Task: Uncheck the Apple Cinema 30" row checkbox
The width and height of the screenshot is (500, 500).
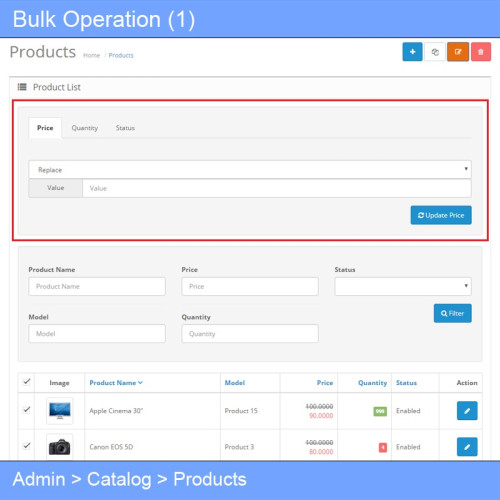Action: [27, 410]
